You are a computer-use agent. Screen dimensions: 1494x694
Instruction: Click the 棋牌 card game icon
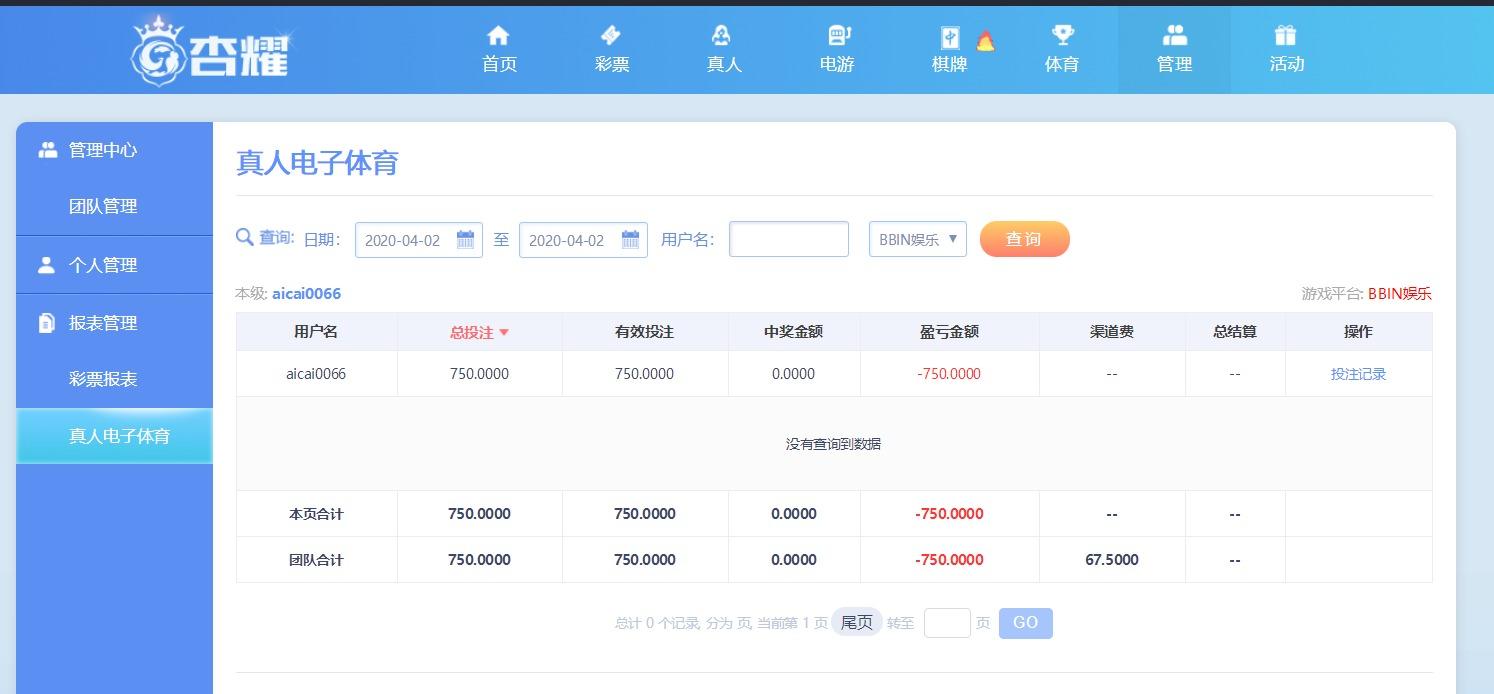click(950, 38)
